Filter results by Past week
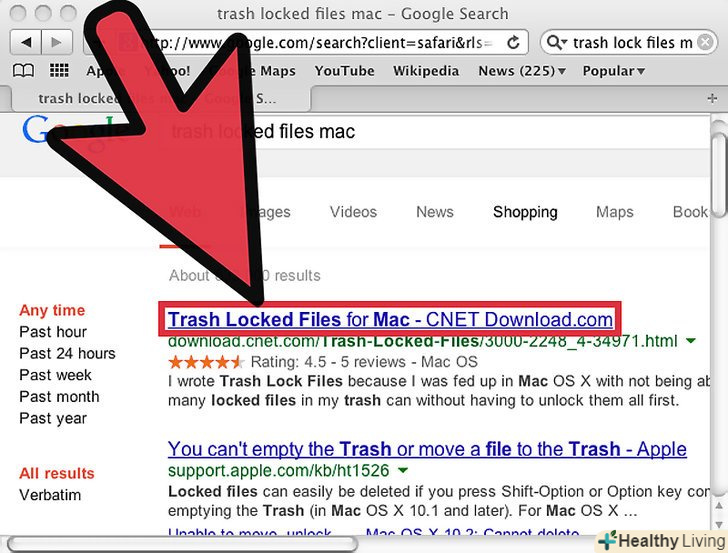The width and height of the screenshot is (728, 553). tap(55, 375)
